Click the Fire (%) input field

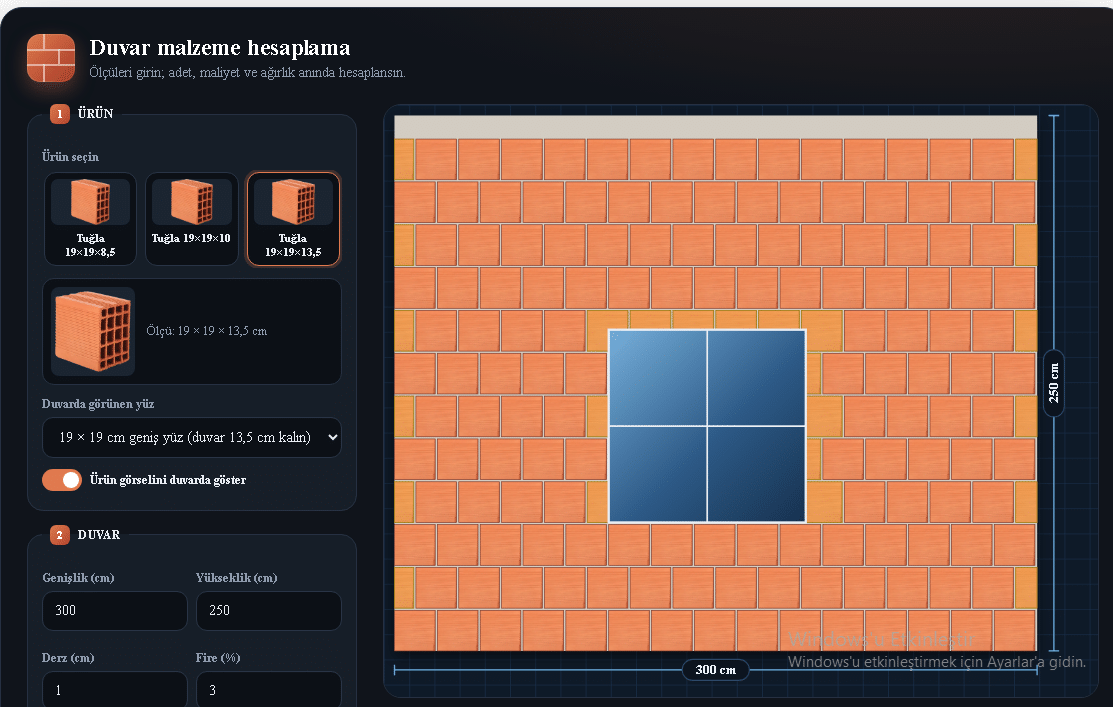tap(268, 689)
